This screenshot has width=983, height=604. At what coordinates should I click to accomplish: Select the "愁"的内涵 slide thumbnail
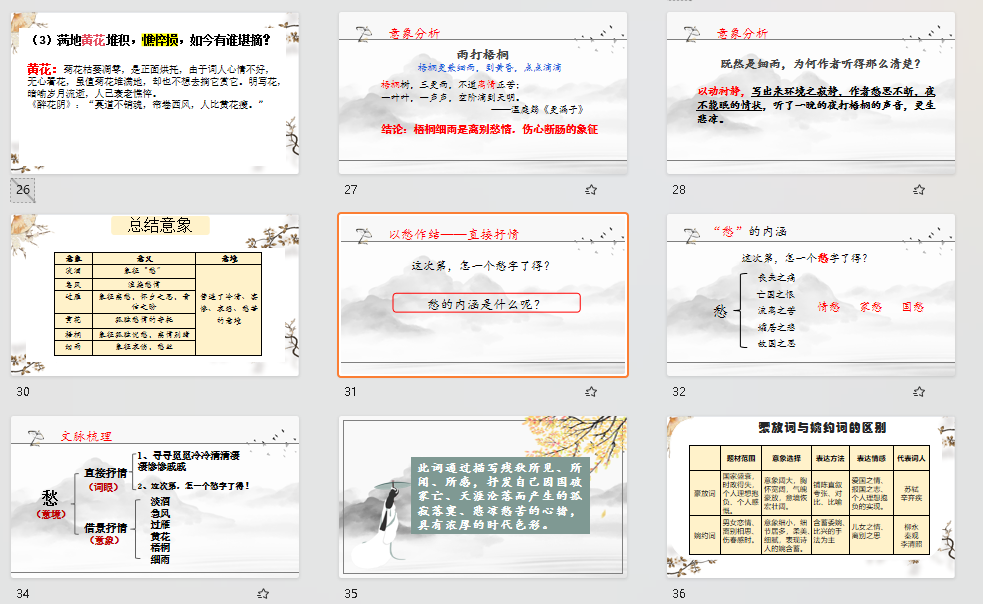[811, 295]
